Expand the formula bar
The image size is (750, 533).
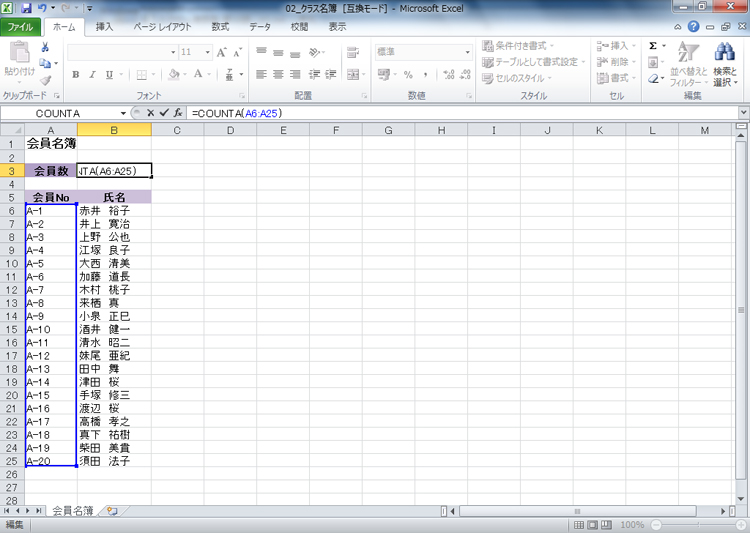click(x=743, y=113)
